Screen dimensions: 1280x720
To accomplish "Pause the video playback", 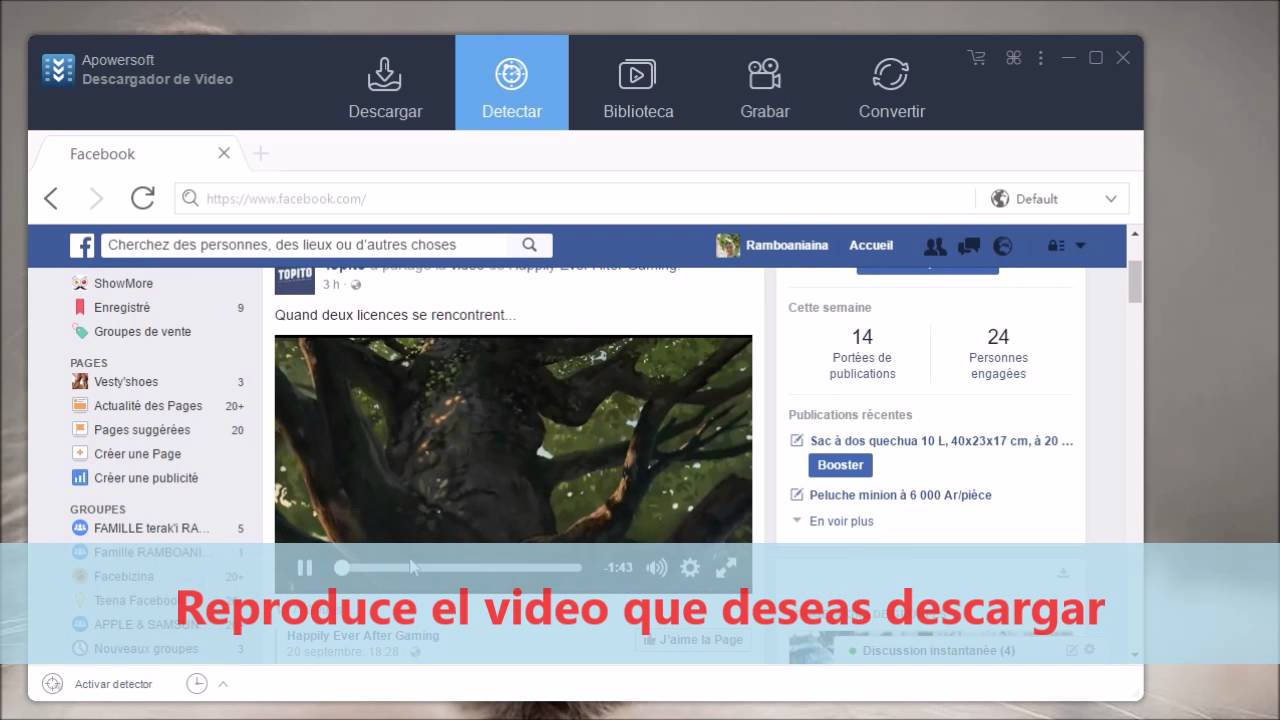I will coord(305,568).
